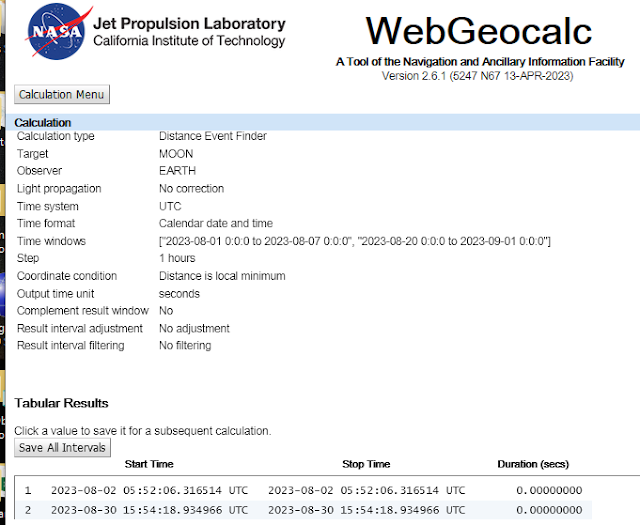Click the WebGeocalc title
This screenshot has height=525, width=640.
point(478,31)
